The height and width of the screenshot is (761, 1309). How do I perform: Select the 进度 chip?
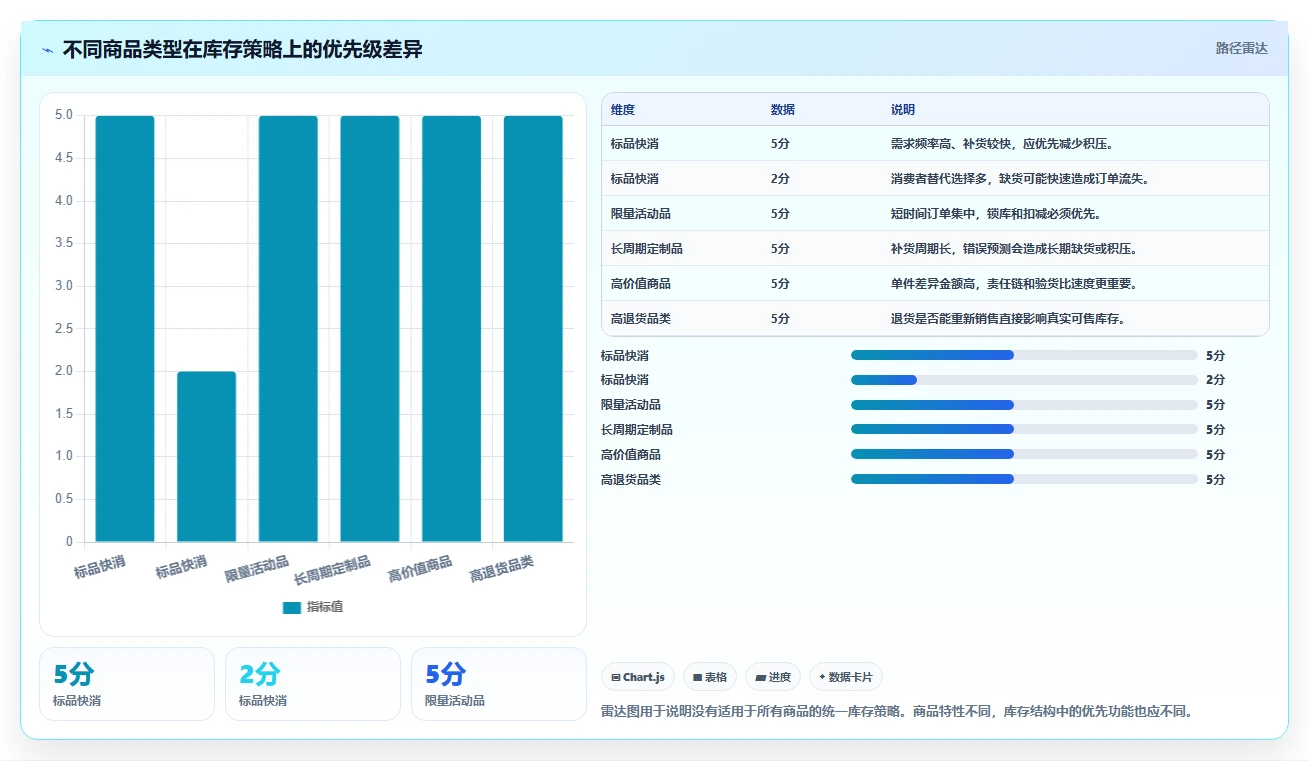(x=772, y=677)
